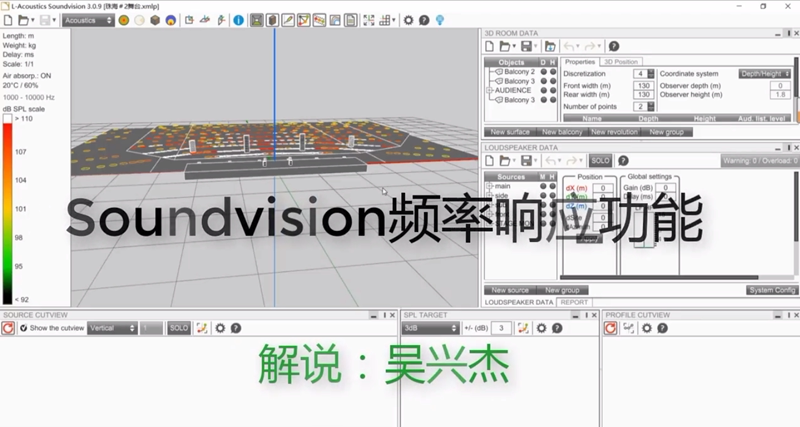The height and width of the screenshot is (427, 800).
Task: Click the Front width input field
Action: tap(644, 86)
